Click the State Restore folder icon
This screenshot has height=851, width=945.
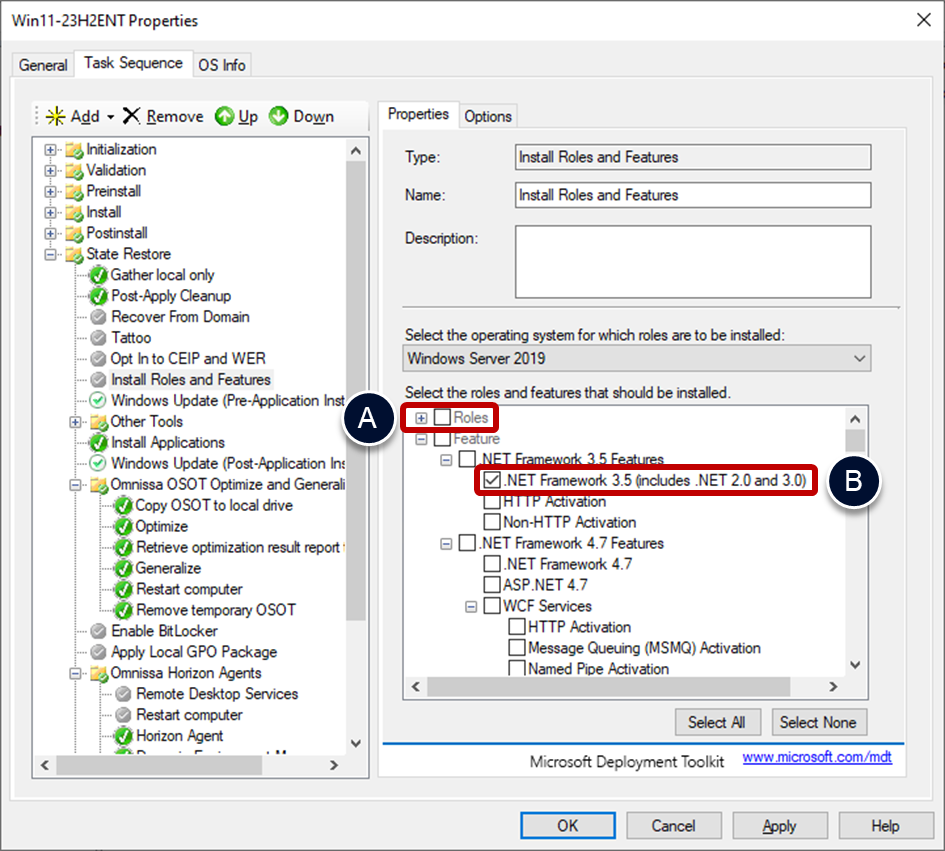(74, 254)
